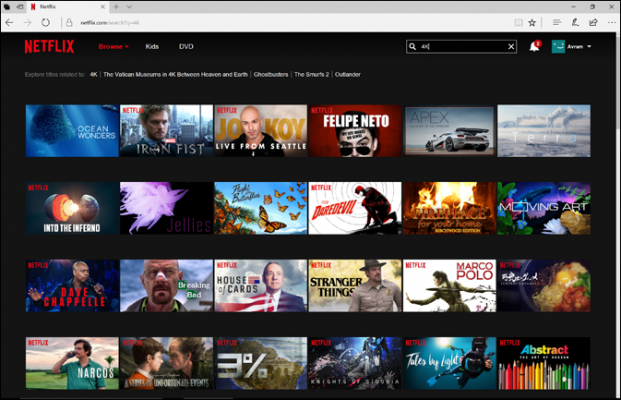Click the search magnifier icon
621x400 pixels.
coord(412,46)
